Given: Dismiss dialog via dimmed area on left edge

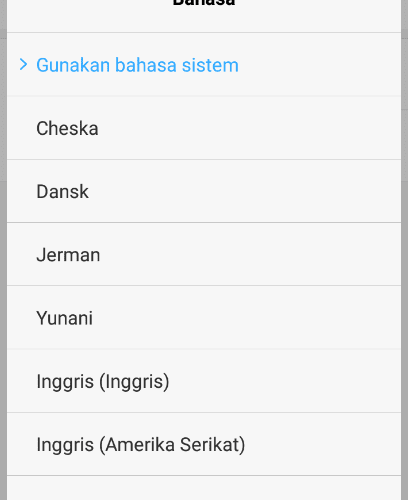Looking at the screenshot, I should click(3, 250).
